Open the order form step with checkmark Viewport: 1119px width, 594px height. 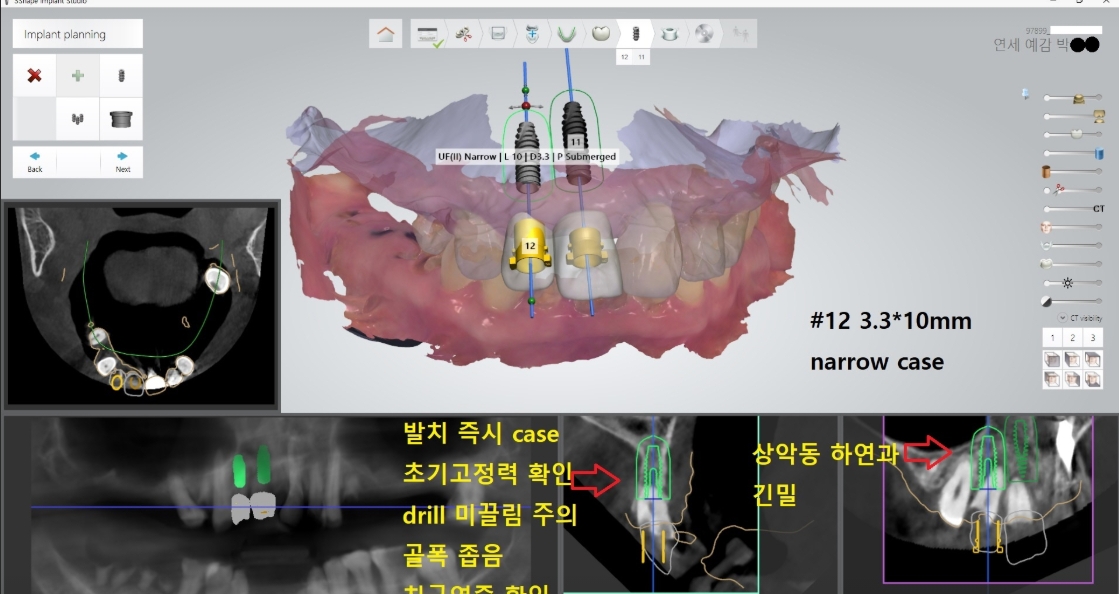coord(428,34)
